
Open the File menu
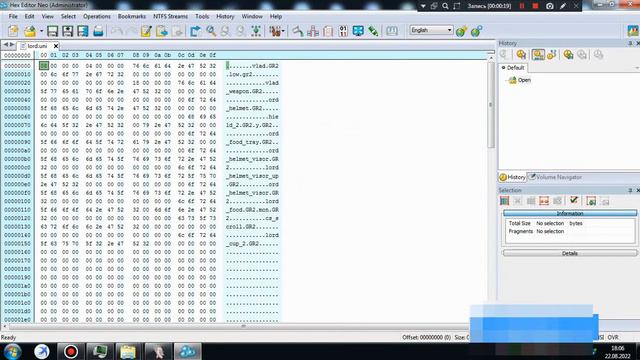(x=13, y=16)
